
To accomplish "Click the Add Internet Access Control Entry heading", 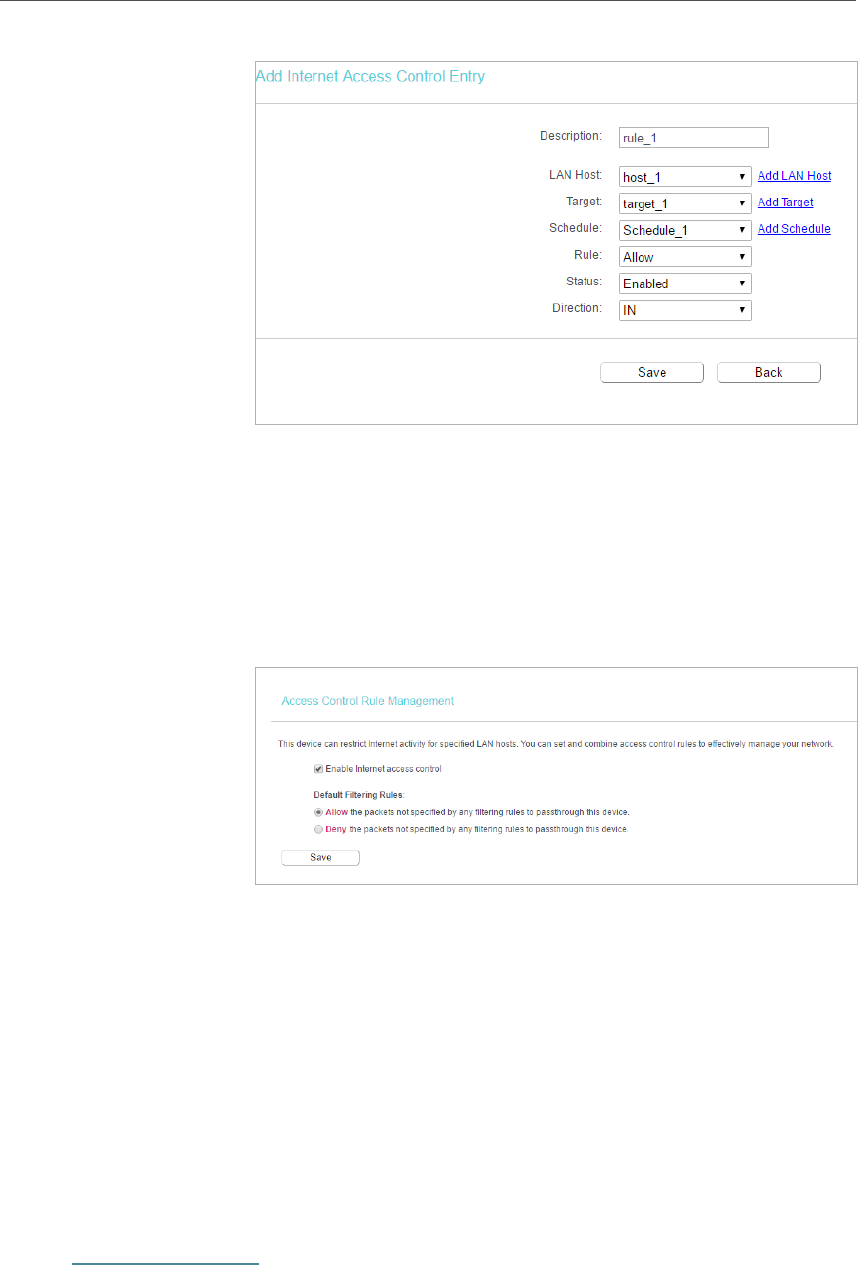I will (371, 76).
